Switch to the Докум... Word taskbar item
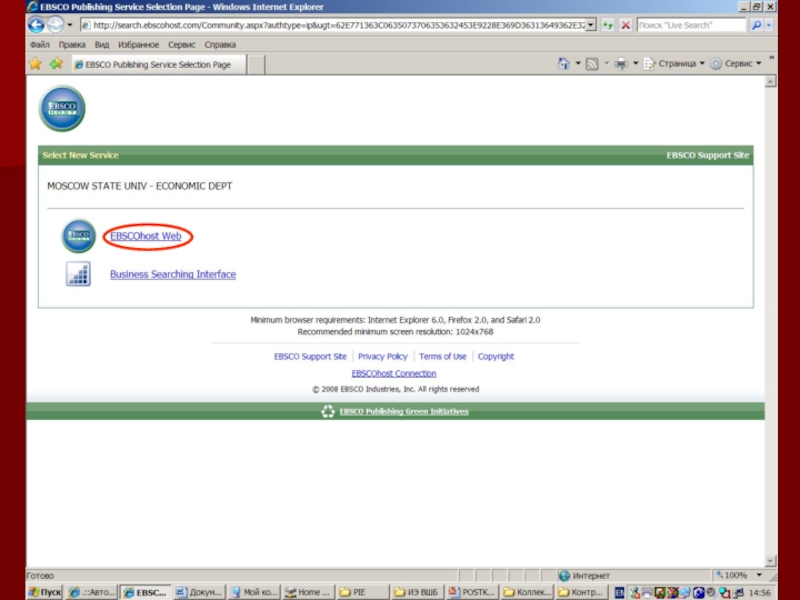The width and height of the screenshot is (800, 600). pos(198,592)
